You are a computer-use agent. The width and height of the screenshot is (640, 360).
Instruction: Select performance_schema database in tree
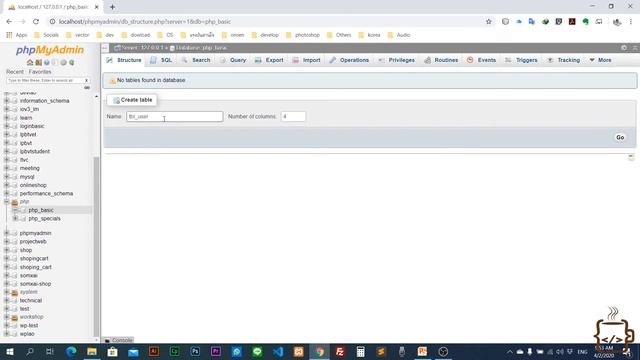[x=46, y=193]
